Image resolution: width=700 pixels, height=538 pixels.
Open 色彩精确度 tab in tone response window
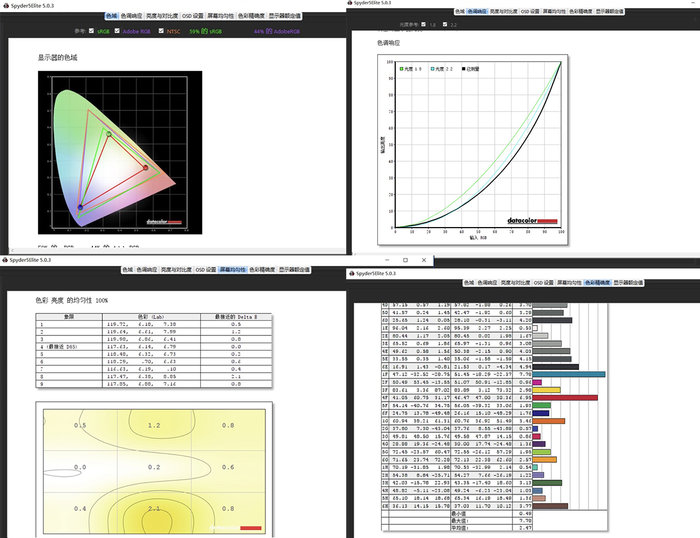(581, 11)
